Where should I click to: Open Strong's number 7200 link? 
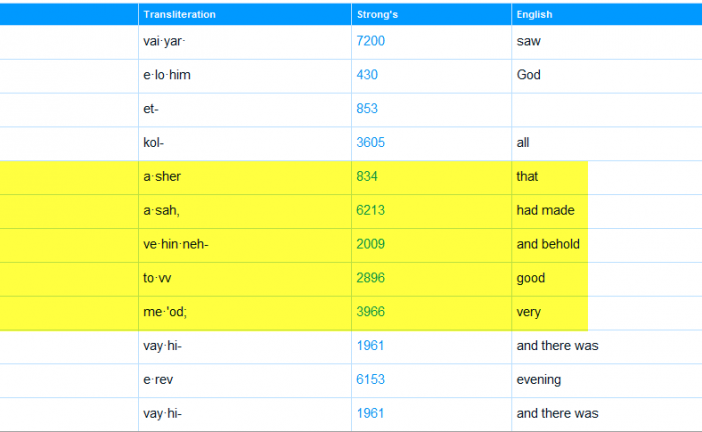[x=370, y=41]
